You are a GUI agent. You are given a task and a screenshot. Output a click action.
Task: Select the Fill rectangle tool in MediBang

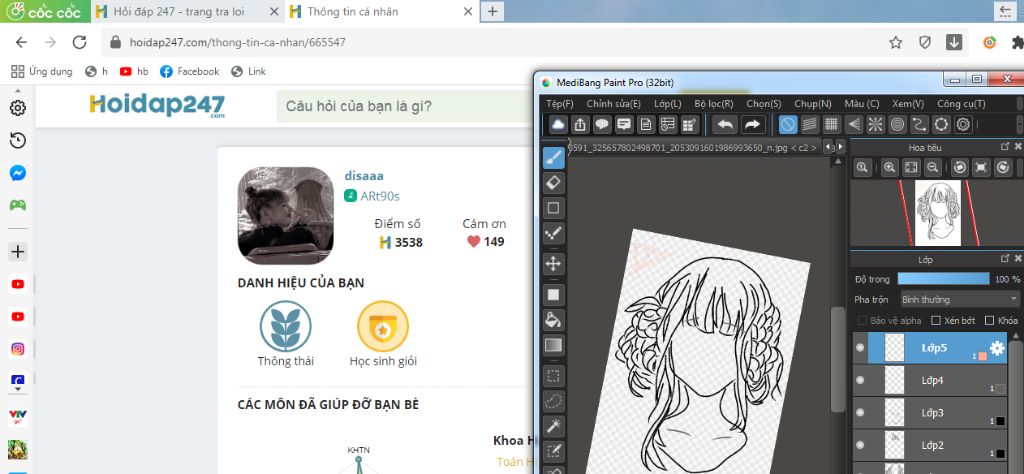[x=554, y=294]
